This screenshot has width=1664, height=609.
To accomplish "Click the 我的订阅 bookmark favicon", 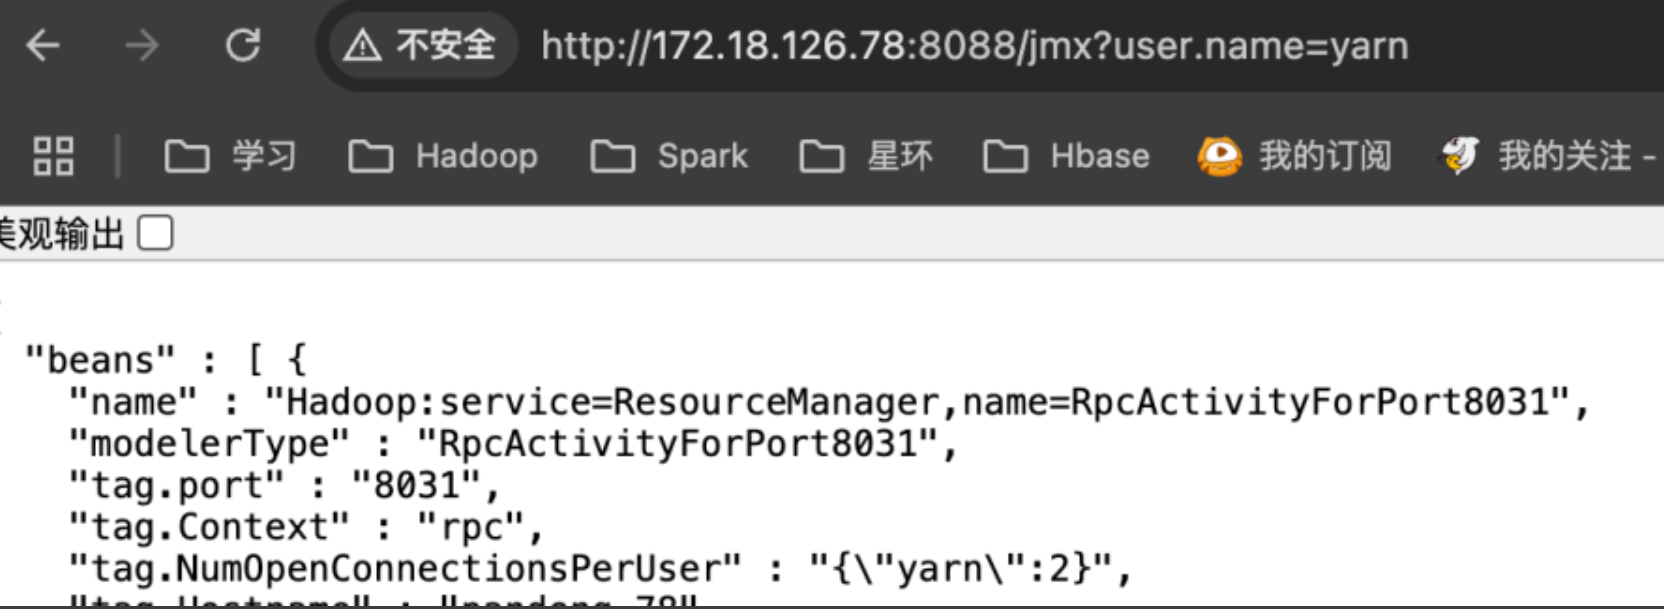I will coord(1219,156).
